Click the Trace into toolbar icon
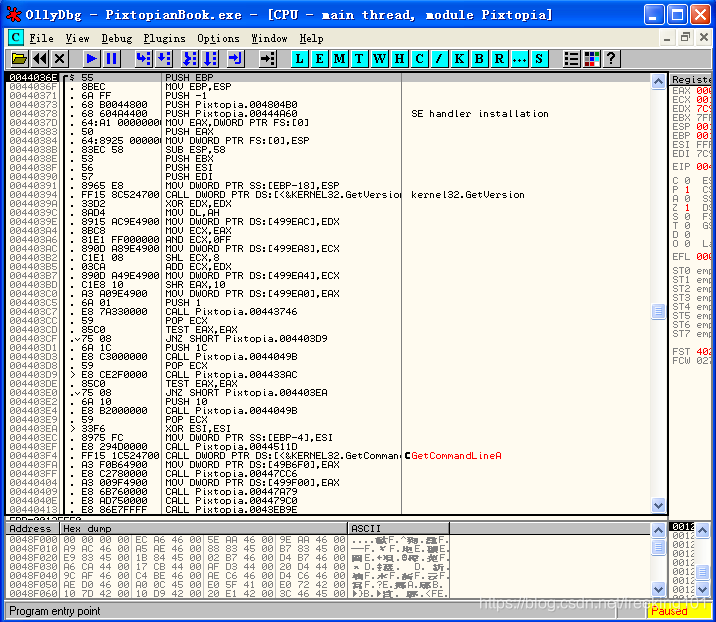716x622 pixels. tap(190, 58)
